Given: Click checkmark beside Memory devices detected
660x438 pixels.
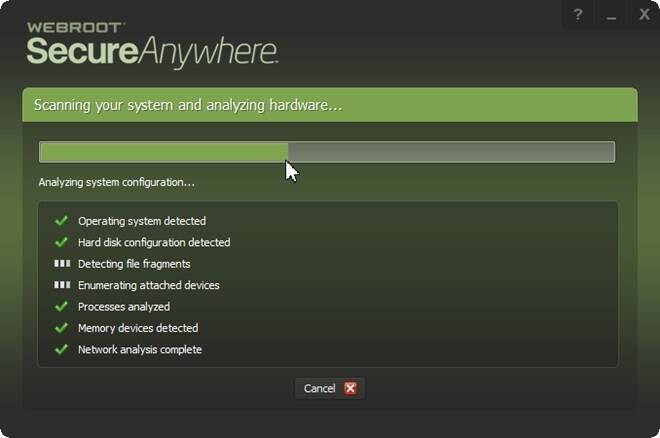Looking at the screenshot, I should click(x=61, y=328).
